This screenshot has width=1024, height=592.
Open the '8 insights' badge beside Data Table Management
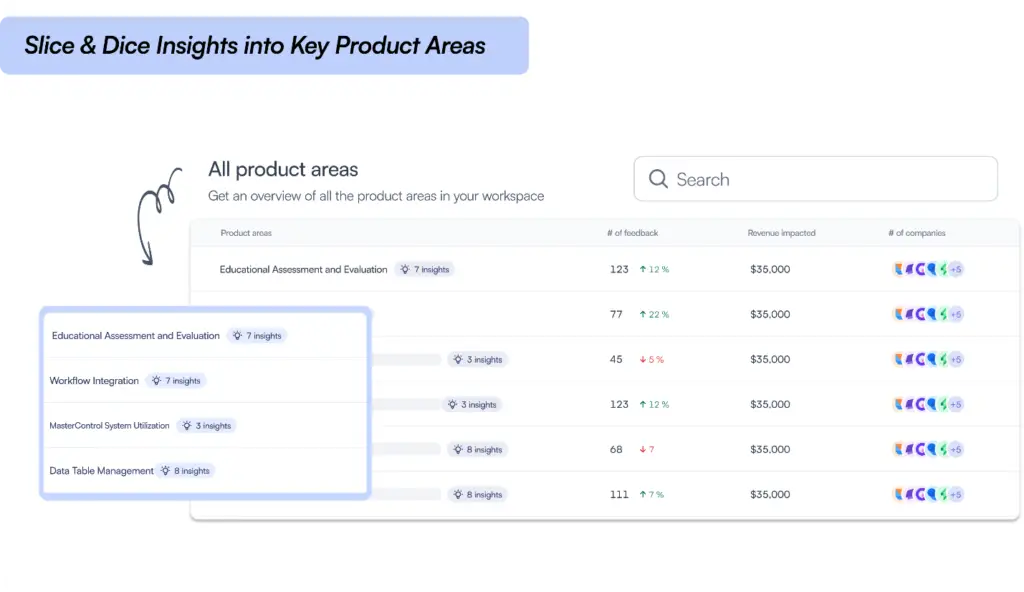[x=186, y=471]
